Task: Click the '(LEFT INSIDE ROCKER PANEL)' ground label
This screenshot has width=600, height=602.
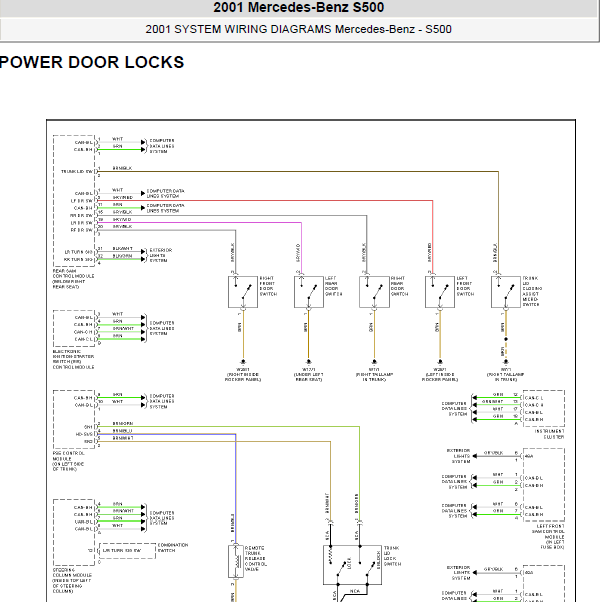Action: click(x=440, y=377)
